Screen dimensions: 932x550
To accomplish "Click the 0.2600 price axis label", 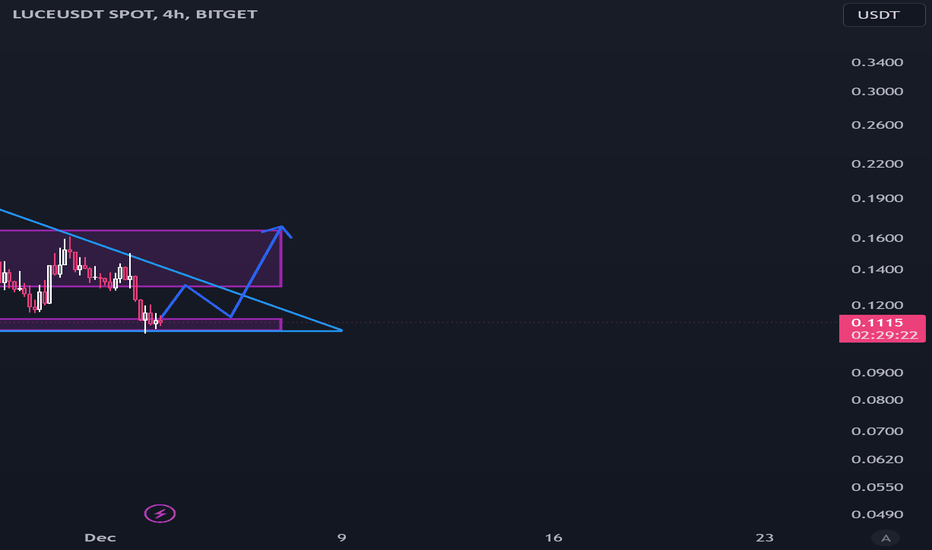I will tap(877, 125).
